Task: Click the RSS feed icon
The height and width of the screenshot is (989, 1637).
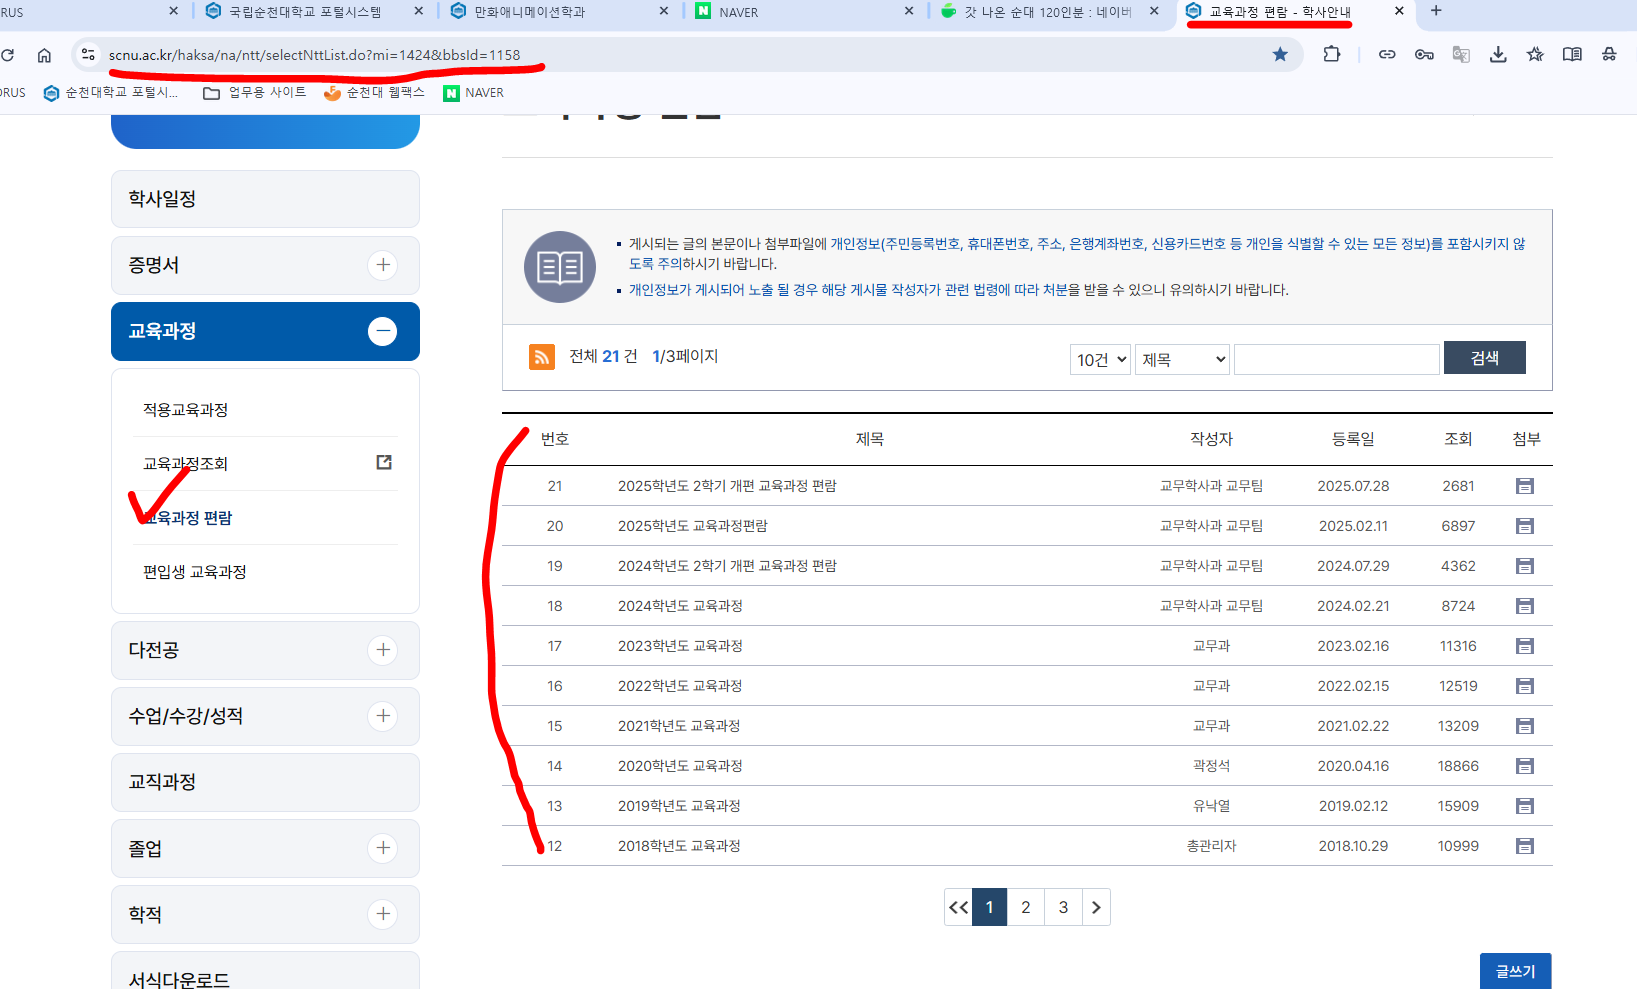Action: coord(541,357)
